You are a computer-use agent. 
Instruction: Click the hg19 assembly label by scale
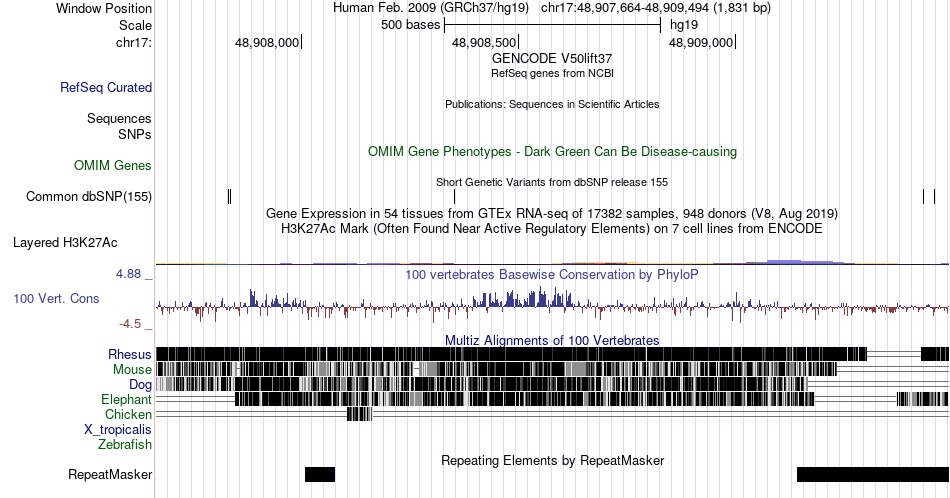(x=684, y=25)
